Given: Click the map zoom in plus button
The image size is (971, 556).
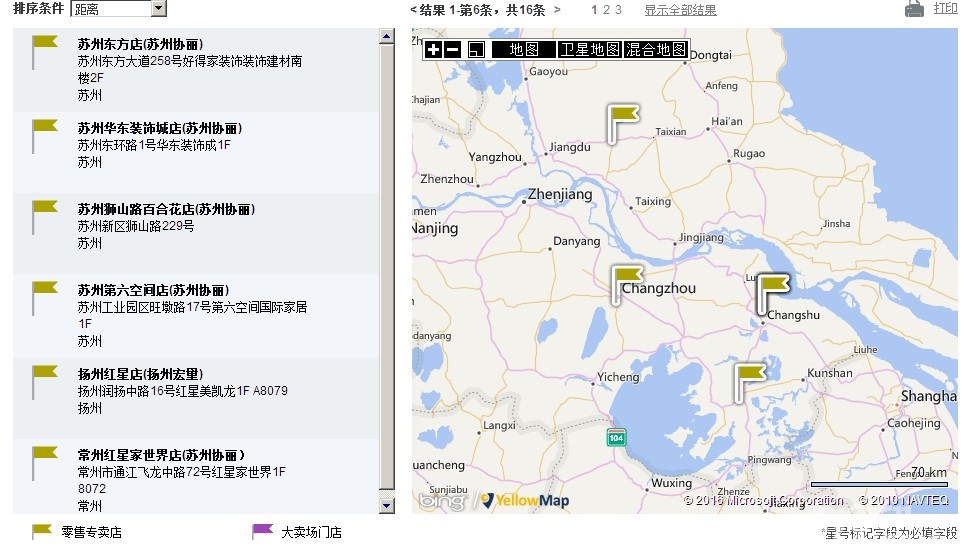Looking at the screenshot, I should [432, 50].
